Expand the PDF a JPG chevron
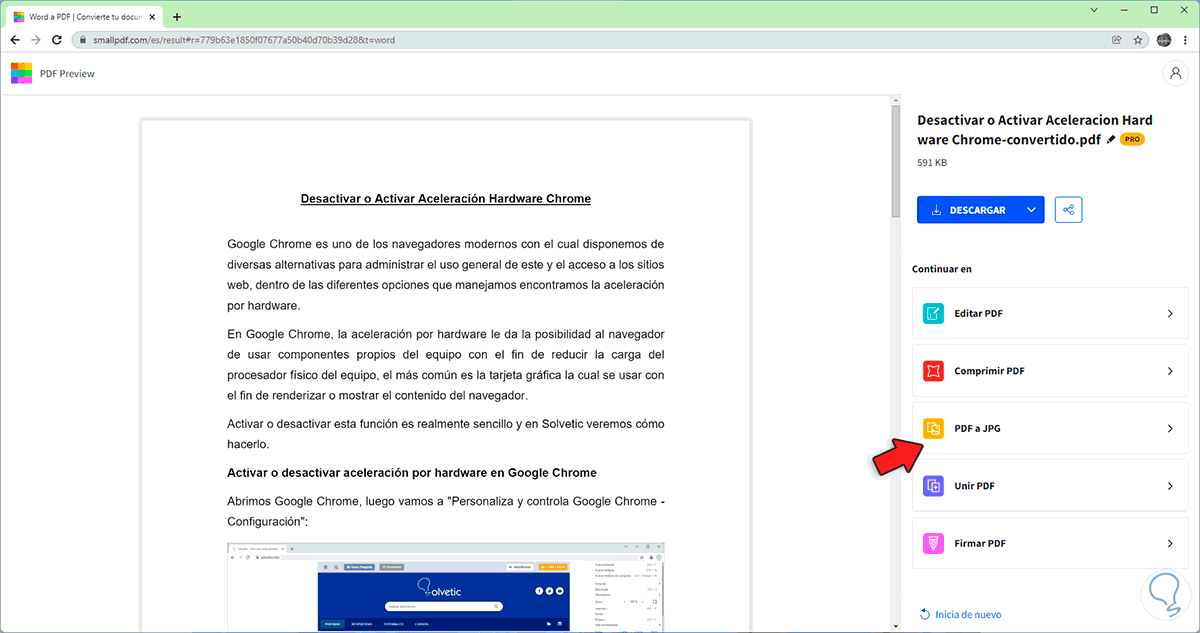Screen dimensions: 1200x633 click(x=1170, y=428)
